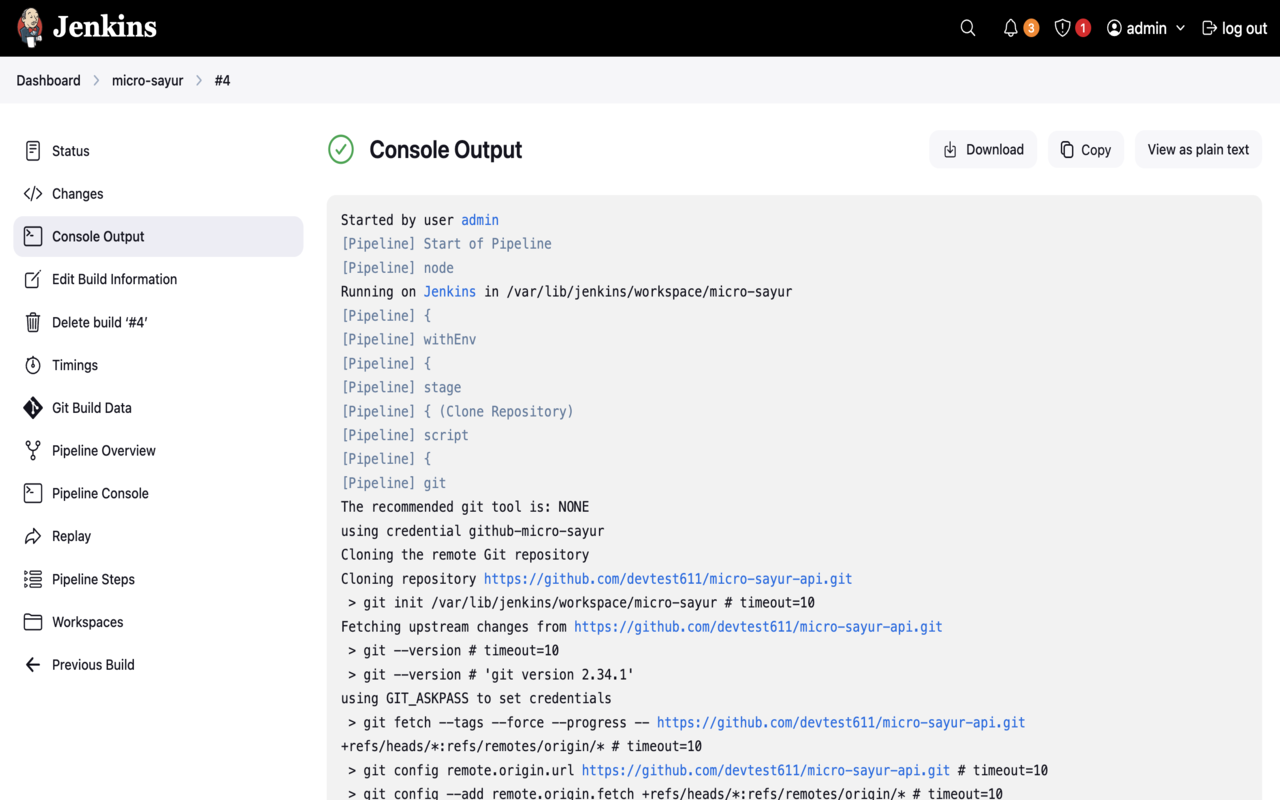The height and width of the screenshot is (800, 1280).
Task: Open the Jenkins node link in log
Action: [x=450, y=292]
